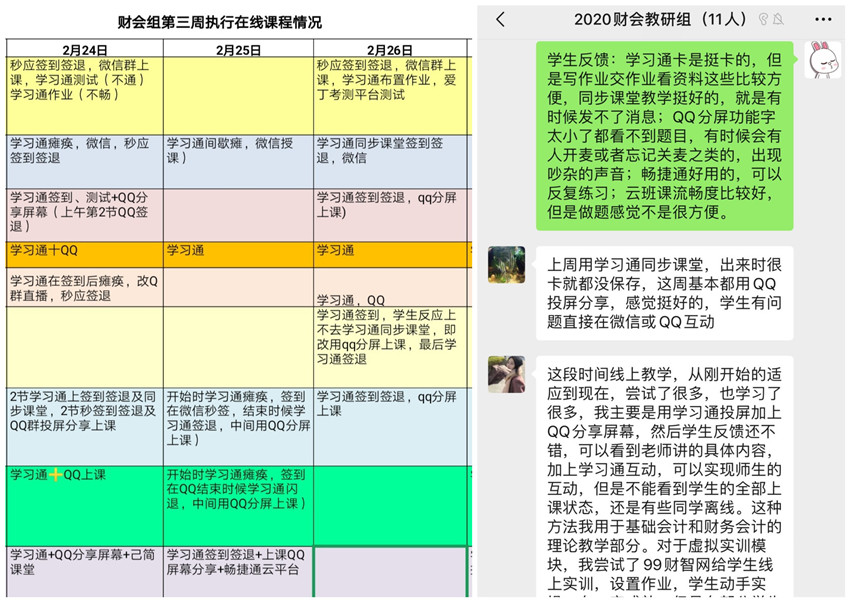Click the cell mentioning 最后学习通签退
The width and height of the screenshot is (850, 602).
pos(390,347)
